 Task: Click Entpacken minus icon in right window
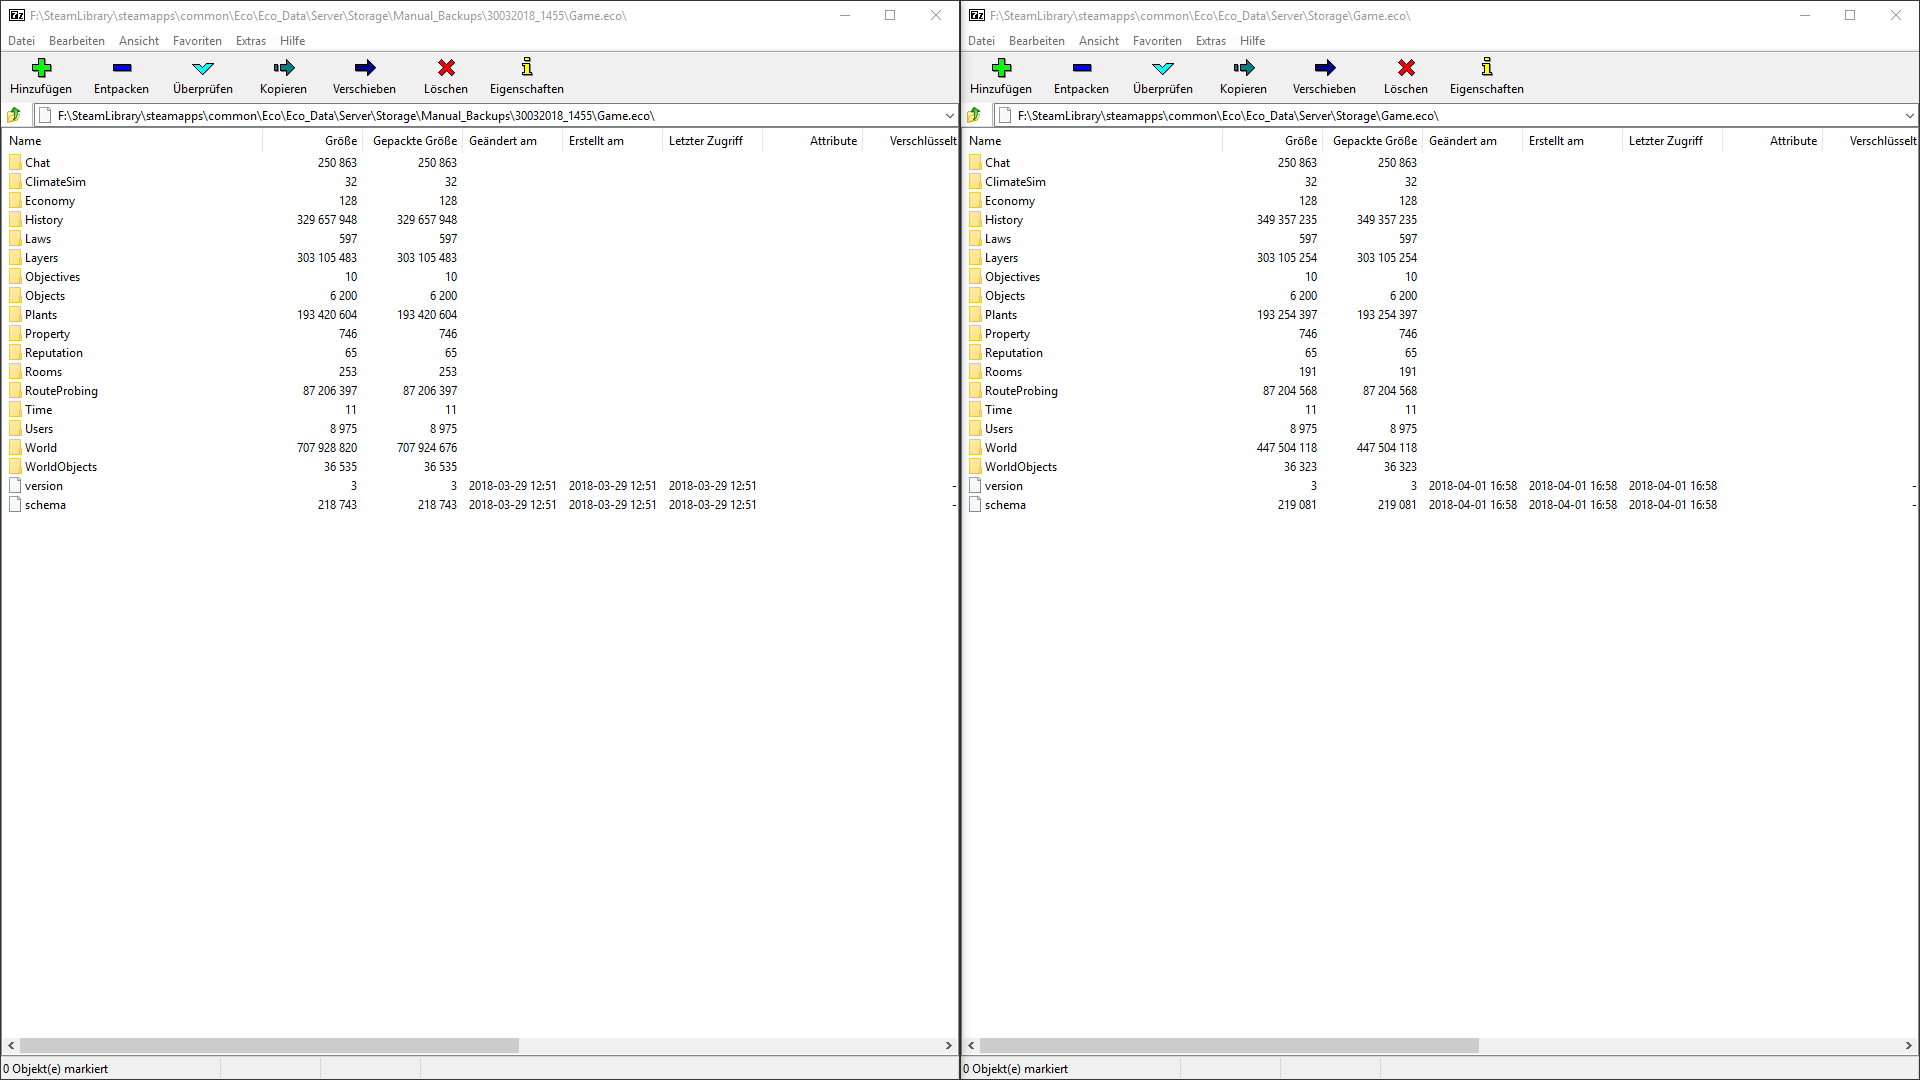tap(1081, 68)
